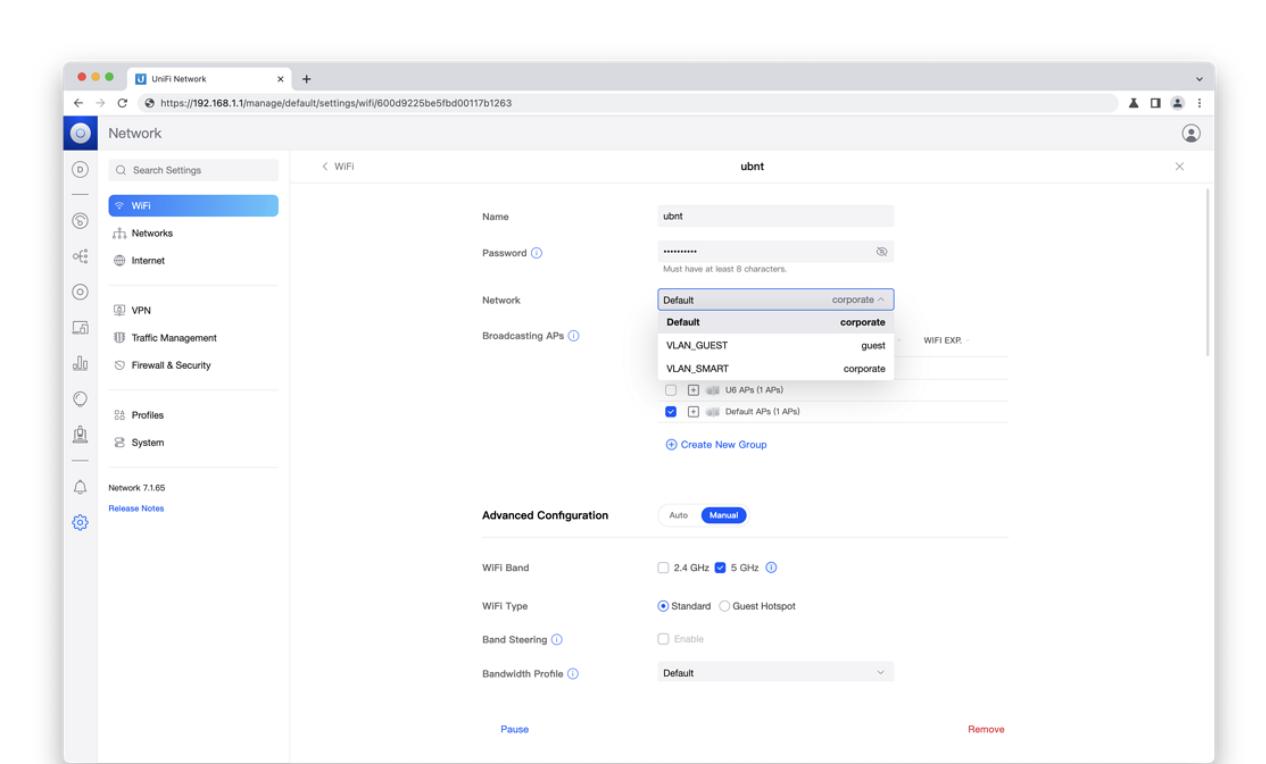Viewport: 1266px width, 764px height.
Task: Enable the 2.4 GHz WiFi band checkbox
Action: (x=662, y=568)
